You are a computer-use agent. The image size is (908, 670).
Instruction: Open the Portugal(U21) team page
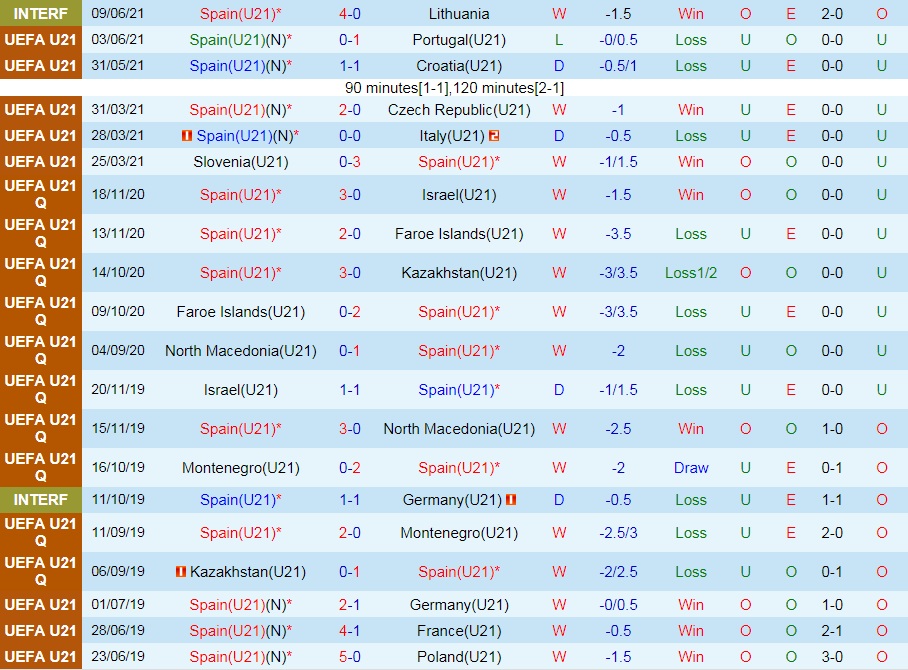click(x=459, y=40)
